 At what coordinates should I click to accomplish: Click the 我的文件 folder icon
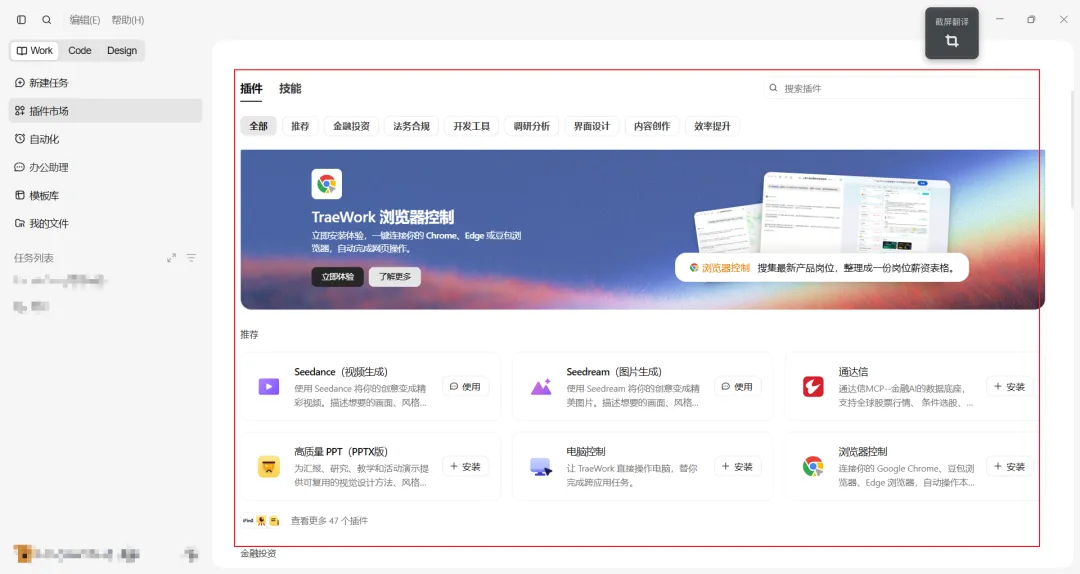click(20, 223)
